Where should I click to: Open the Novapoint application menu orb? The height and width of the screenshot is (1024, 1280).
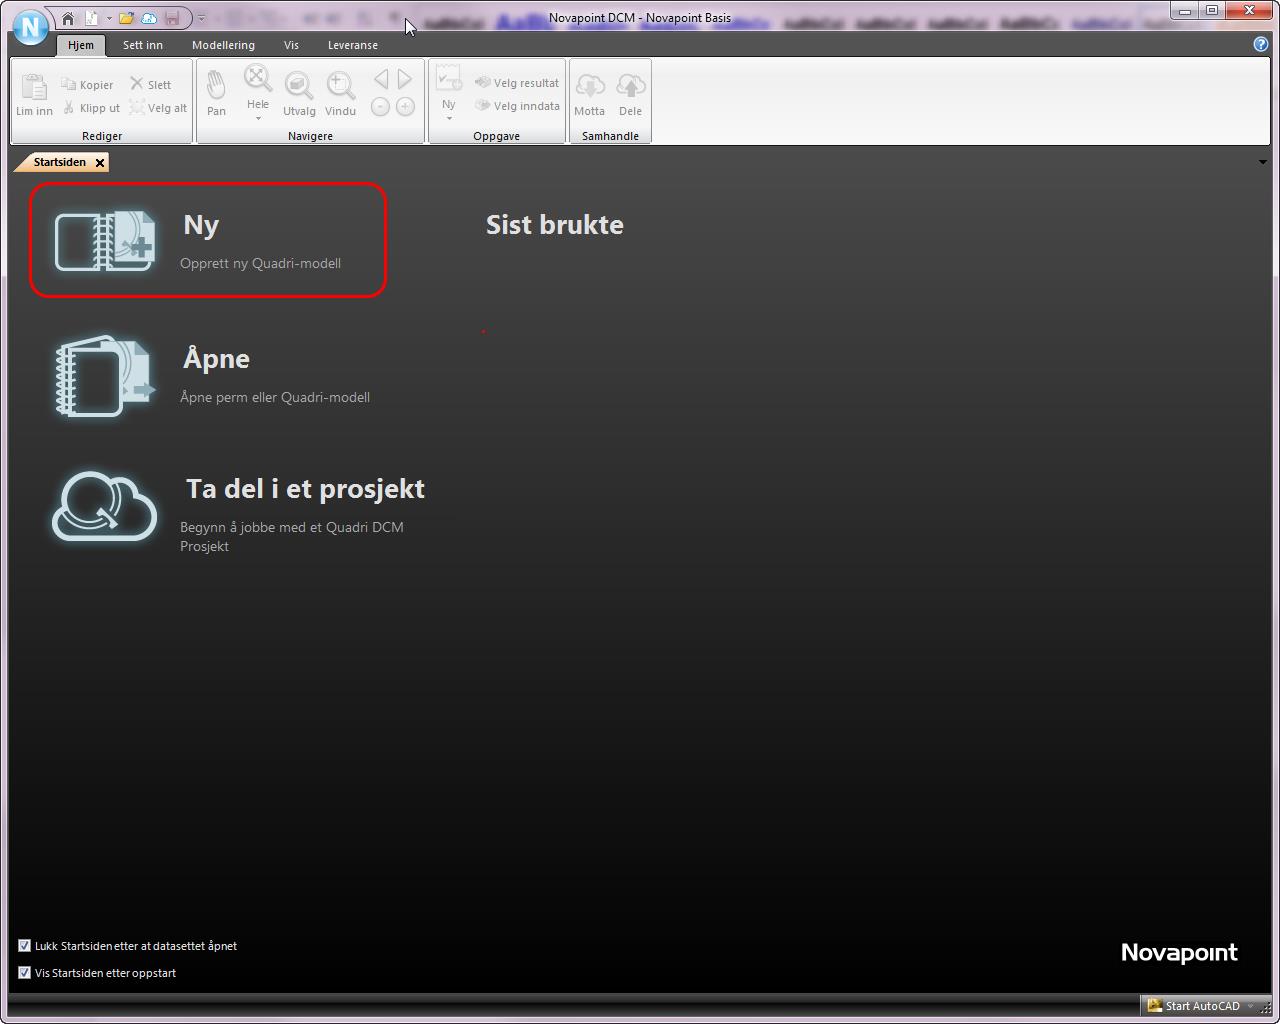point(31,27)
